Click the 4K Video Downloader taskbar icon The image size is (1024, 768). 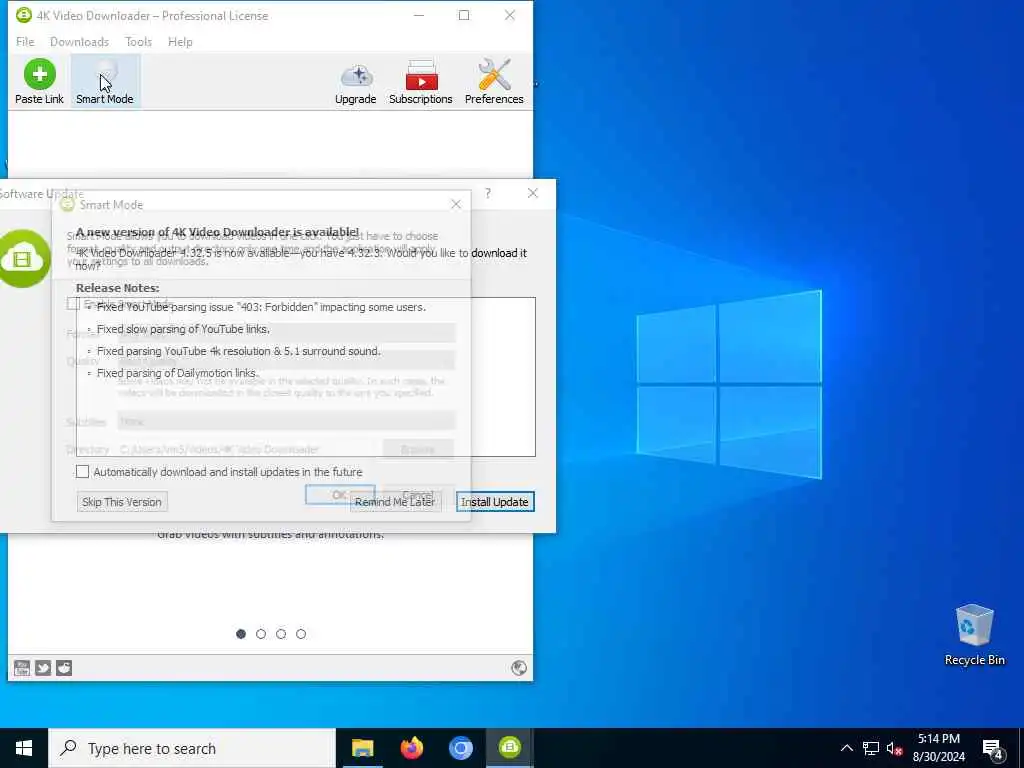click(509, 748)
